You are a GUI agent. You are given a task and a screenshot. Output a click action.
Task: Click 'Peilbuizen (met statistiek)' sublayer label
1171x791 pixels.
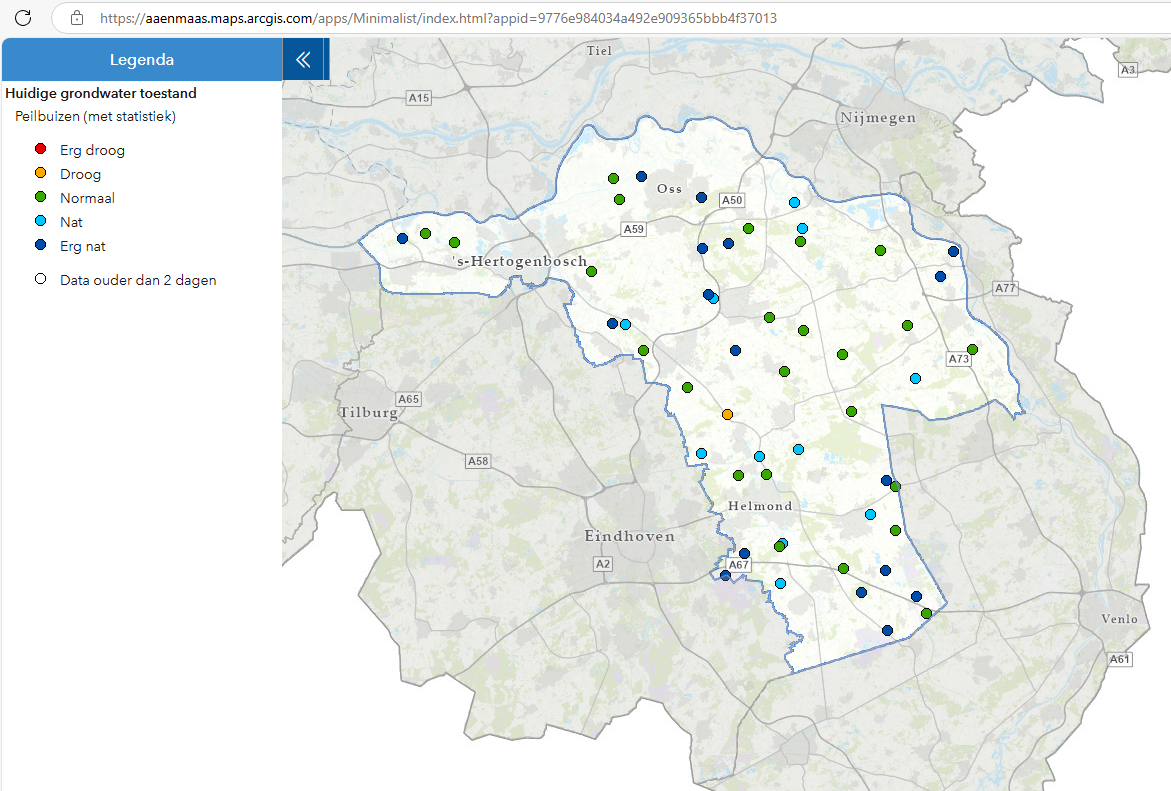[x=95, y=116]
